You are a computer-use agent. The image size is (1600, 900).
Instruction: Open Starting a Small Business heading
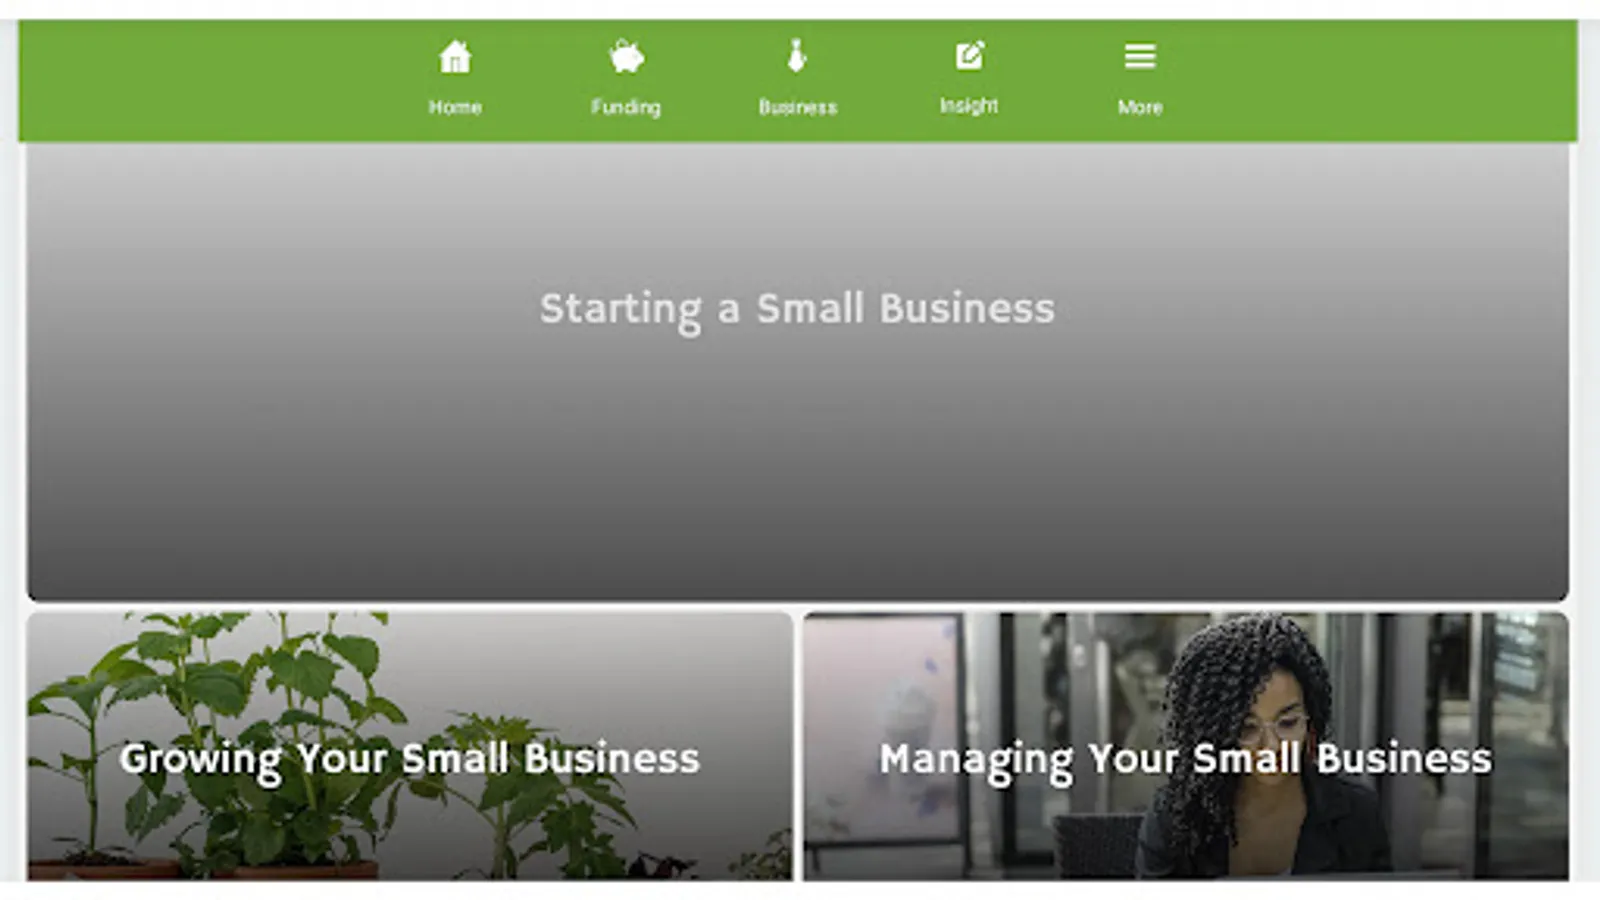pos(797,309)
